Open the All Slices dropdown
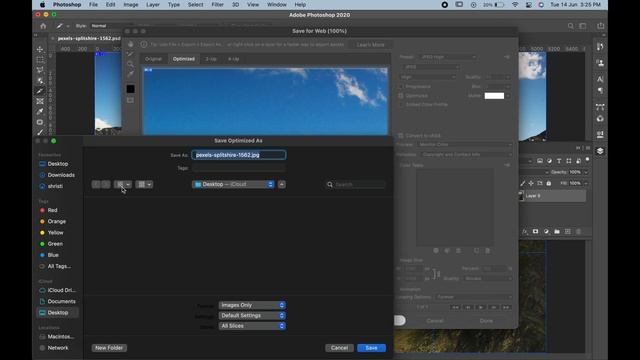The height and width of the screenshot is (360, 640). (252, 326)
